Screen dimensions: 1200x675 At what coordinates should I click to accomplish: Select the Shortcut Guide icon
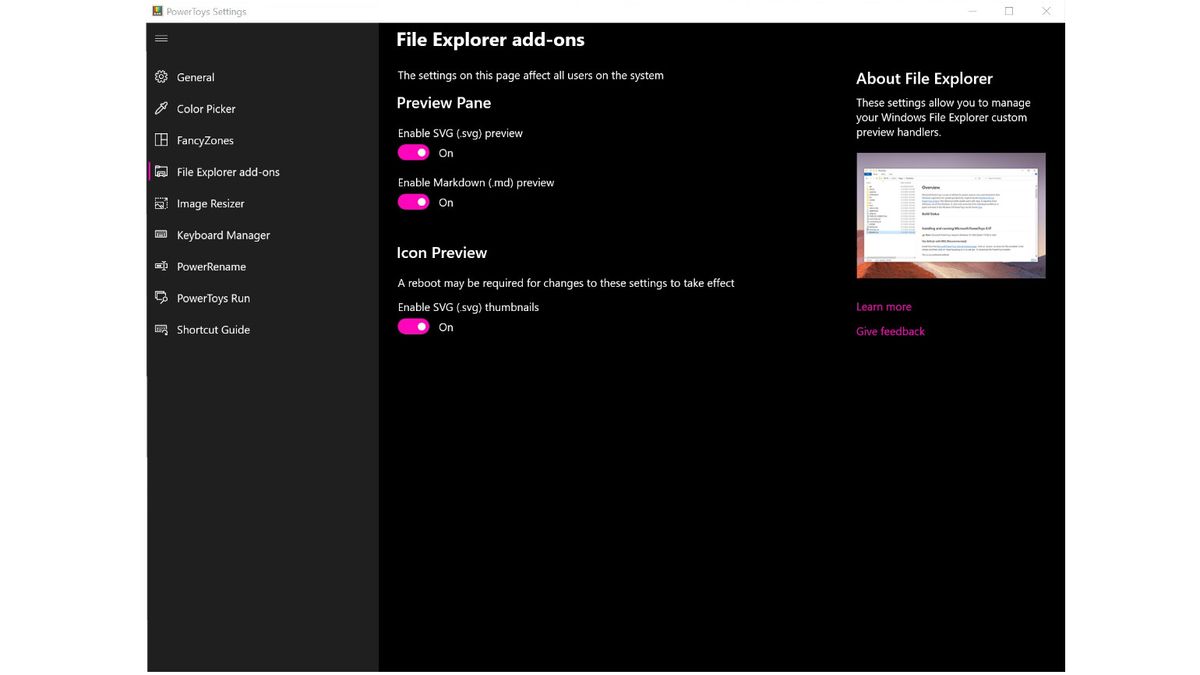160,329
